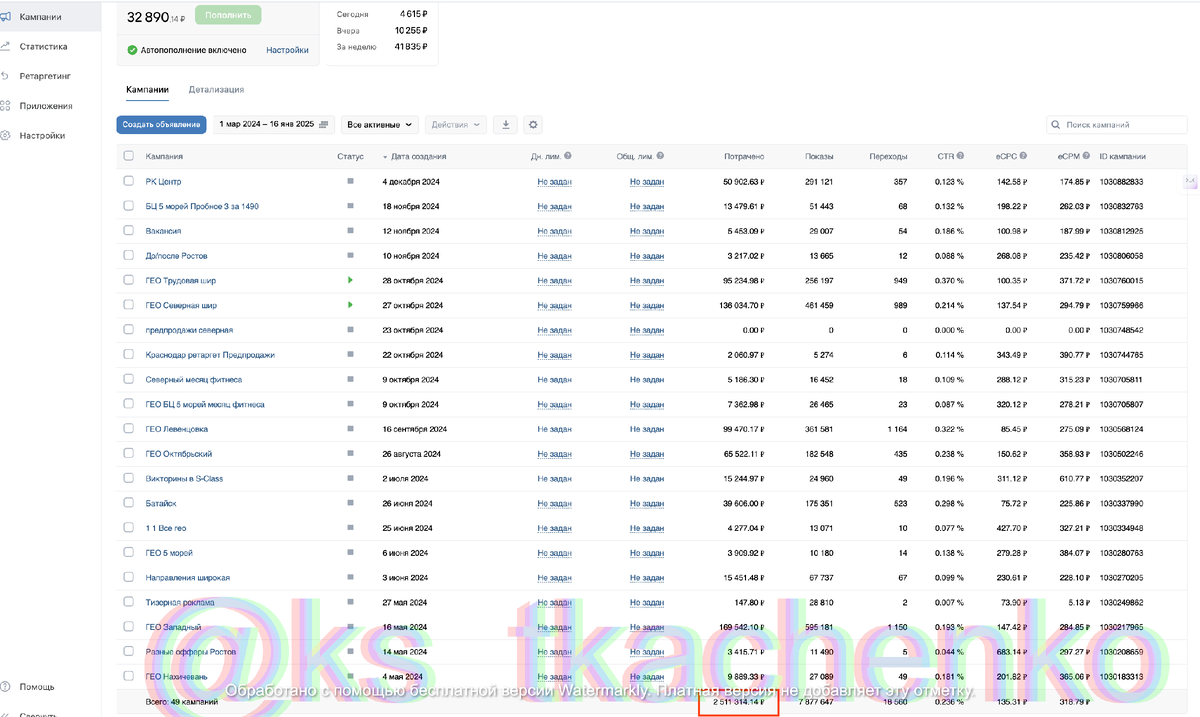
Task: Open the Краснодар ретаргет Предпродажи campaign
Action: tap(210, 355)
